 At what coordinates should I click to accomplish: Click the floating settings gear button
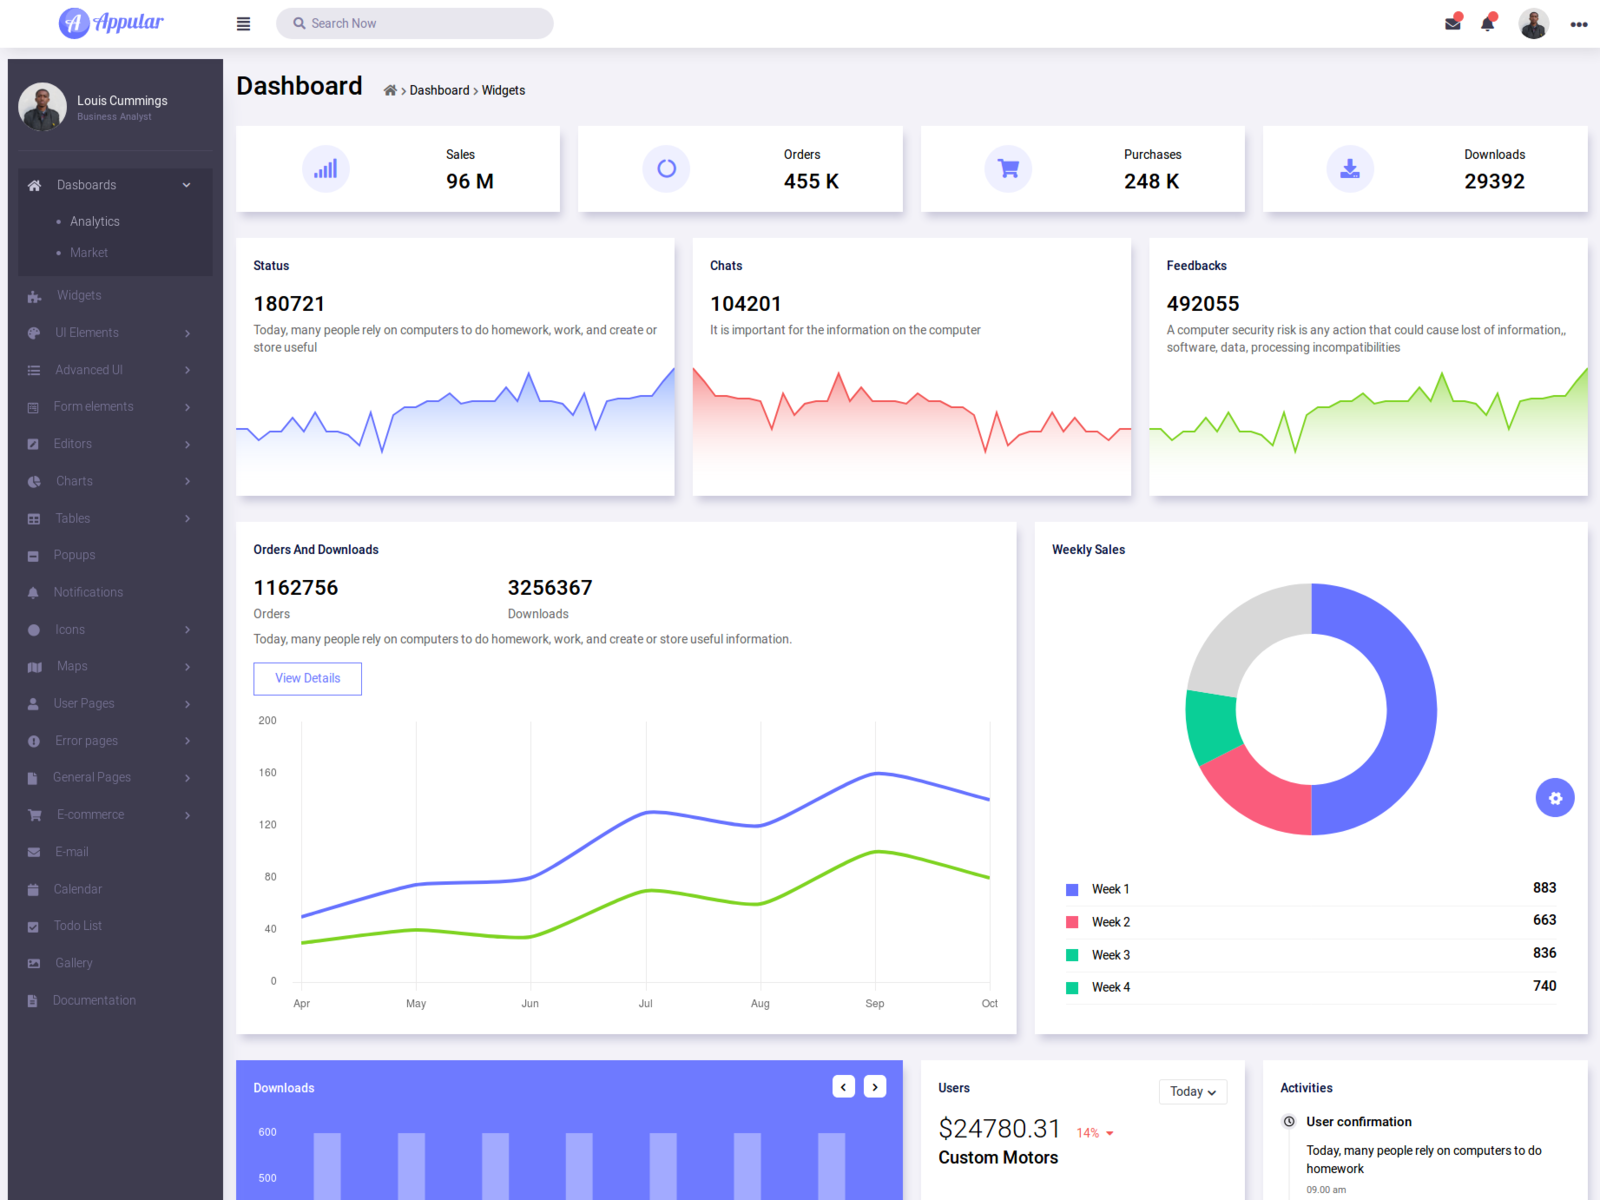pos(1554,798)
